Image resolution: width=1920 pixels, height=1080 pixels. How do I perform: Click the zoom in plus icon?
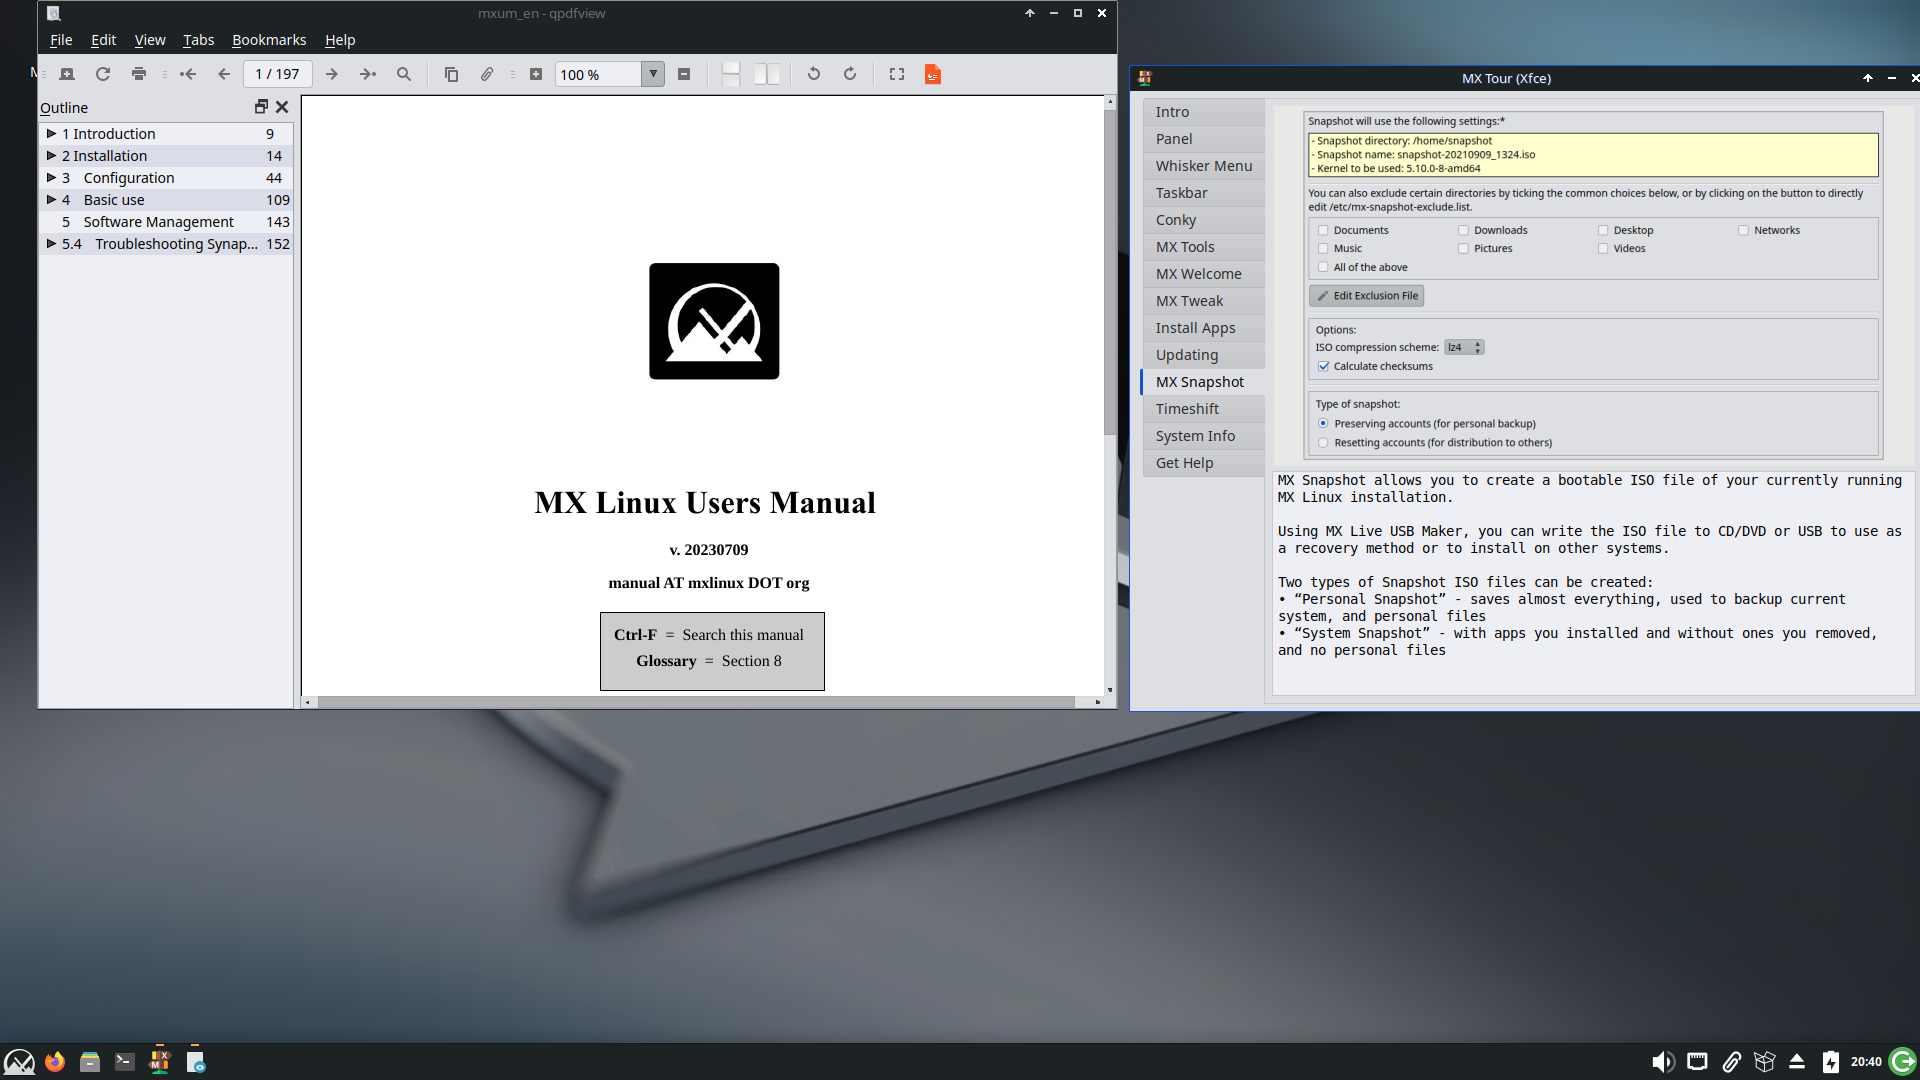(536, 74)
